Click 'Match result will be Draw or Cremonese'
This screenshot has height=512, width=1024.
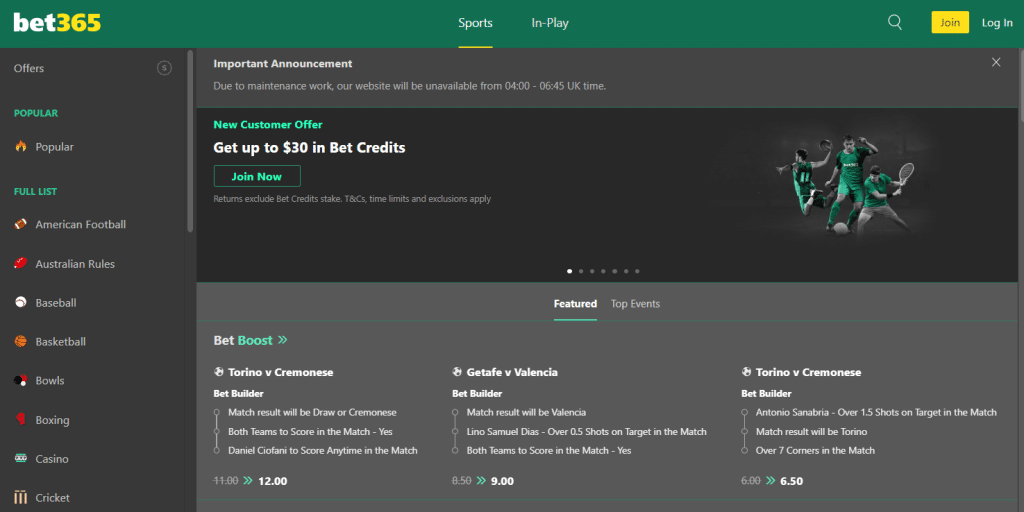[312, 413]
